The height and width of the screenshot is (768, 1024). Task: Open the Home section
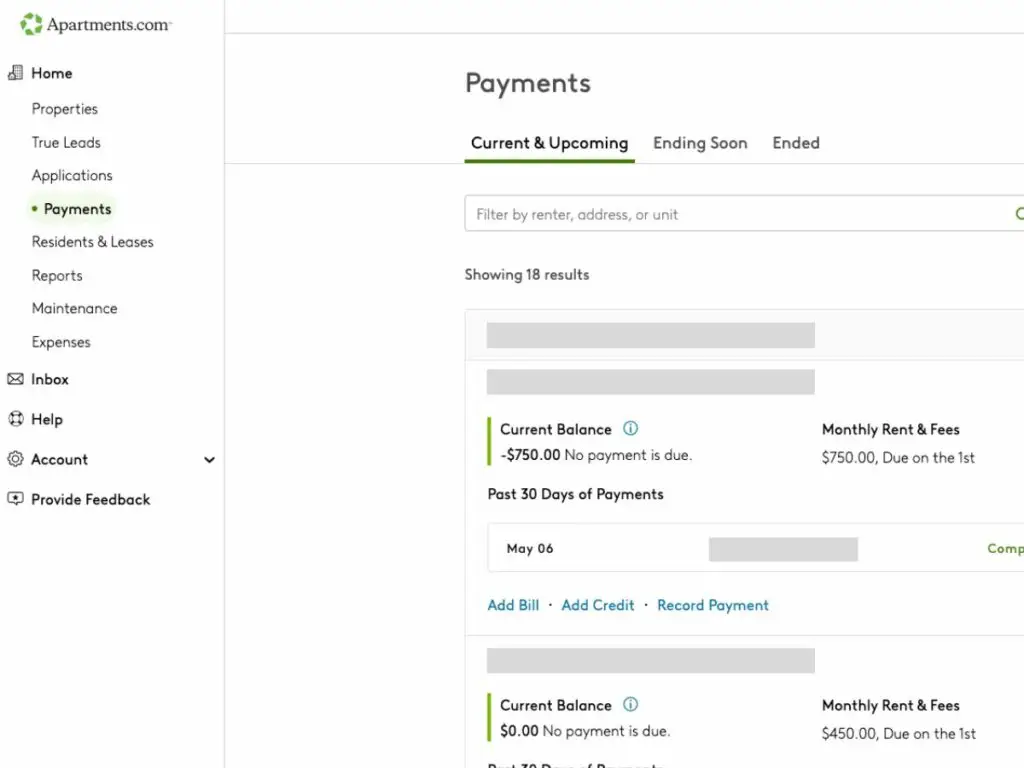[52, 73]
